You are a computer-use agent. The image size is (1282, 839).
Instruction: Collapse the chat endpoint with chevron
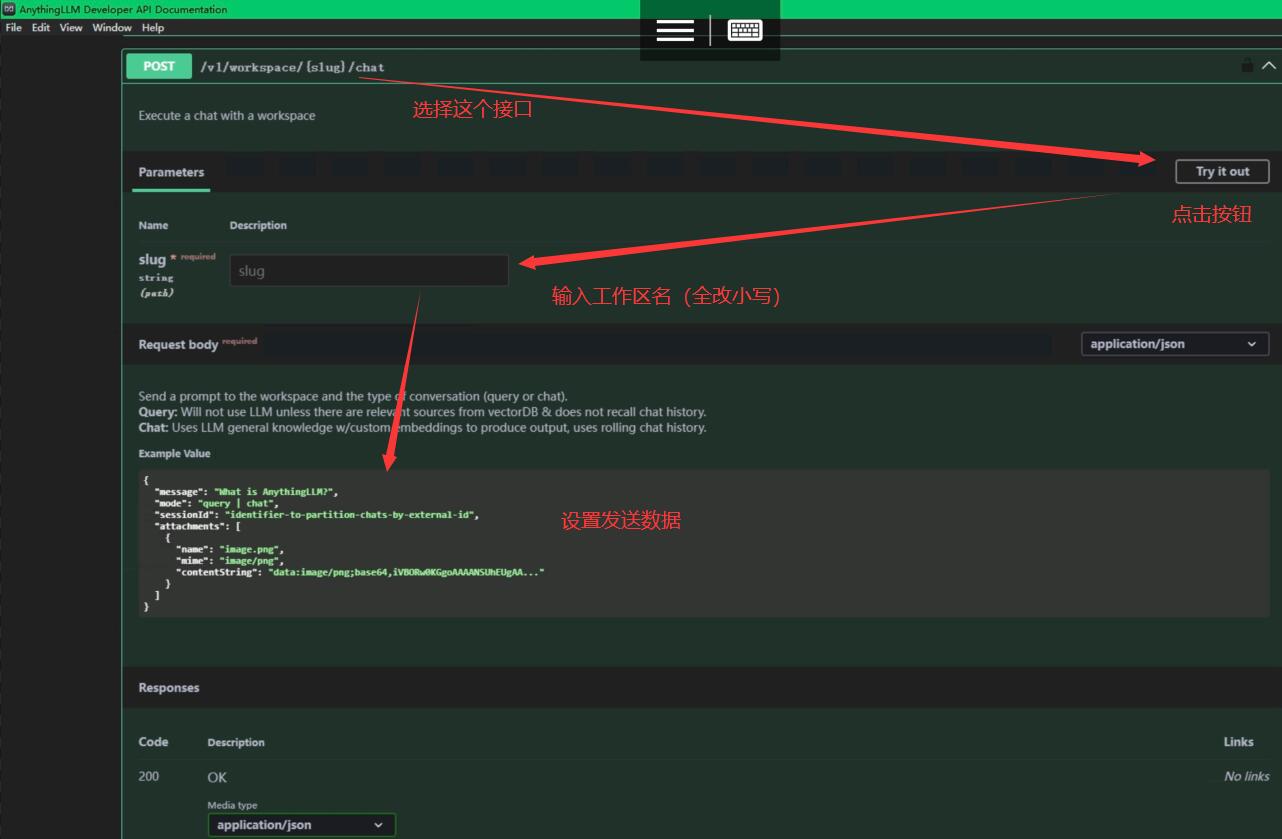(1269, 66)
